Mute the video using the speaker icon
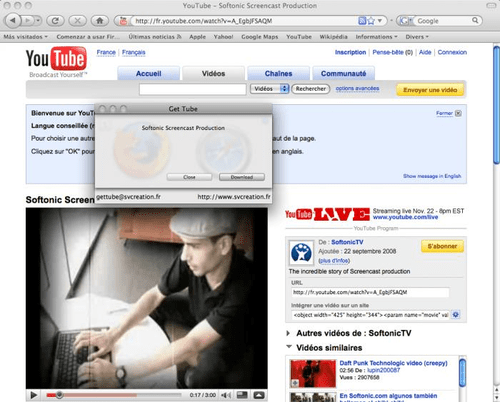Viewport: 500px width, 402px height. pos(226,395)
